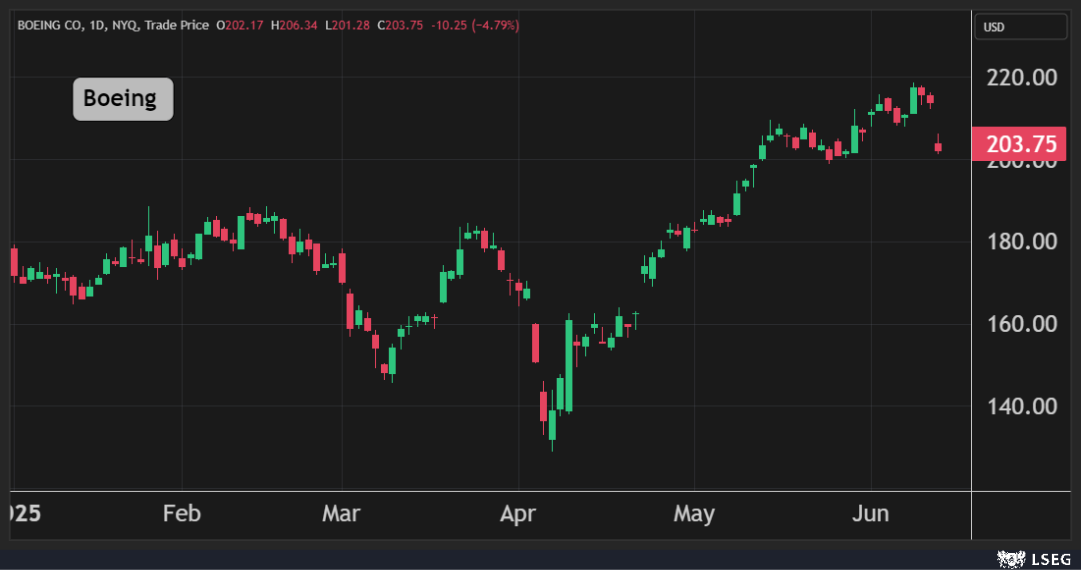The image size is (1081, 570).
Task: Click the open value O202.17
Action: click(238, 25)
